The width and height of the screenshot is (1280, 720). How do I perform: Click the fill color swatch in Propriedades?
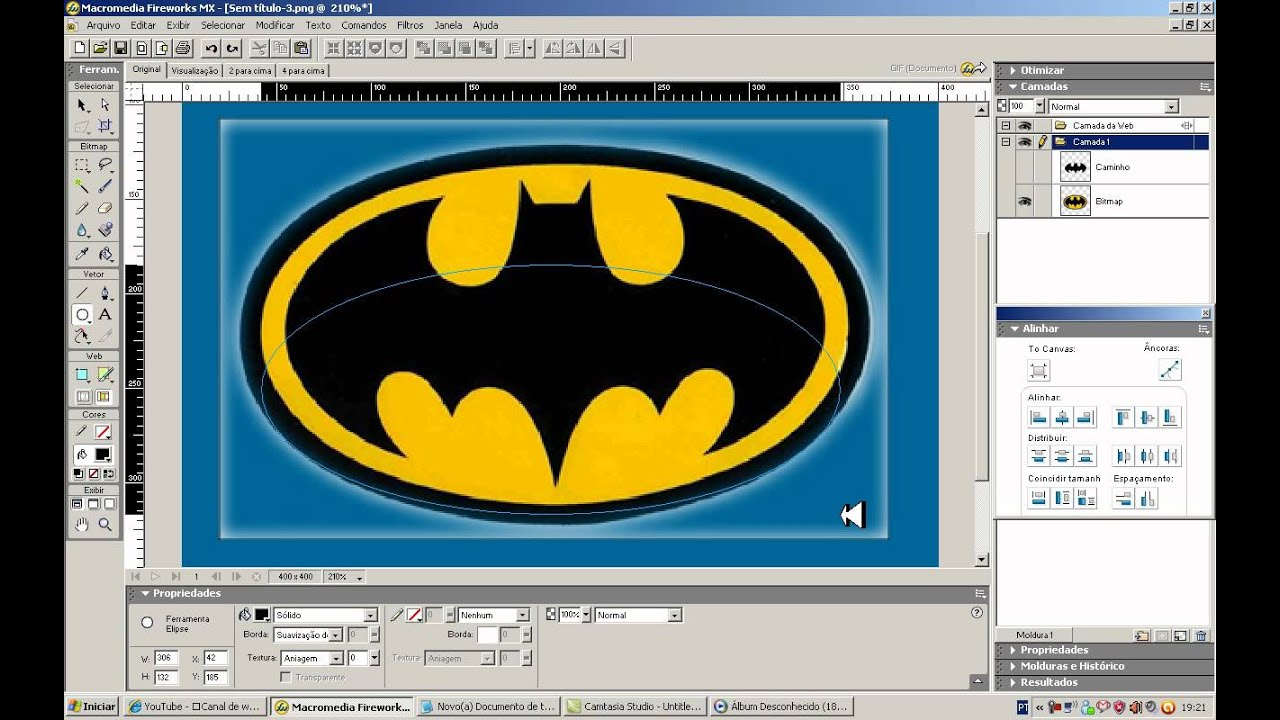pos(262,615)
